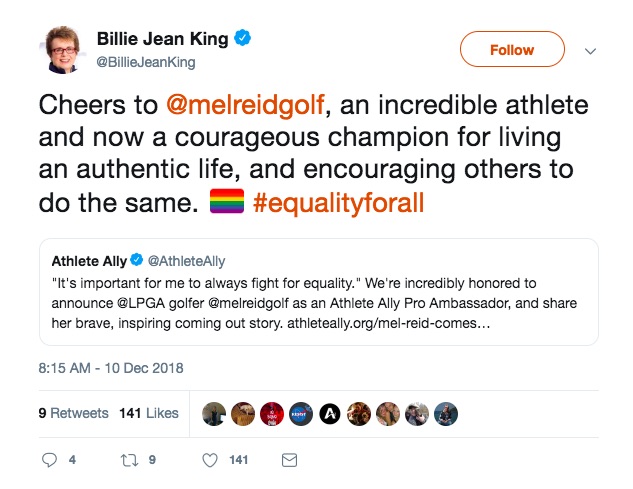Viewport: 633px width, 489px height.
Task: Click the red liker avatar
Action: [272, 414]
